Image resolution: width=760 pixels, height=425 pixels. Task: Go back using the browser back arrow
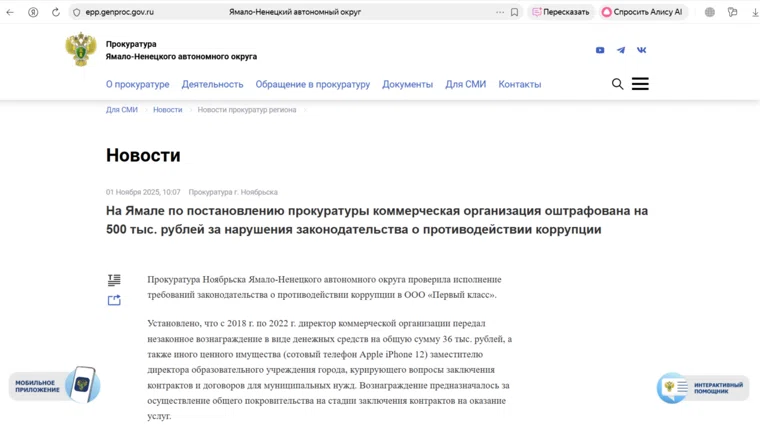[11, 12]
